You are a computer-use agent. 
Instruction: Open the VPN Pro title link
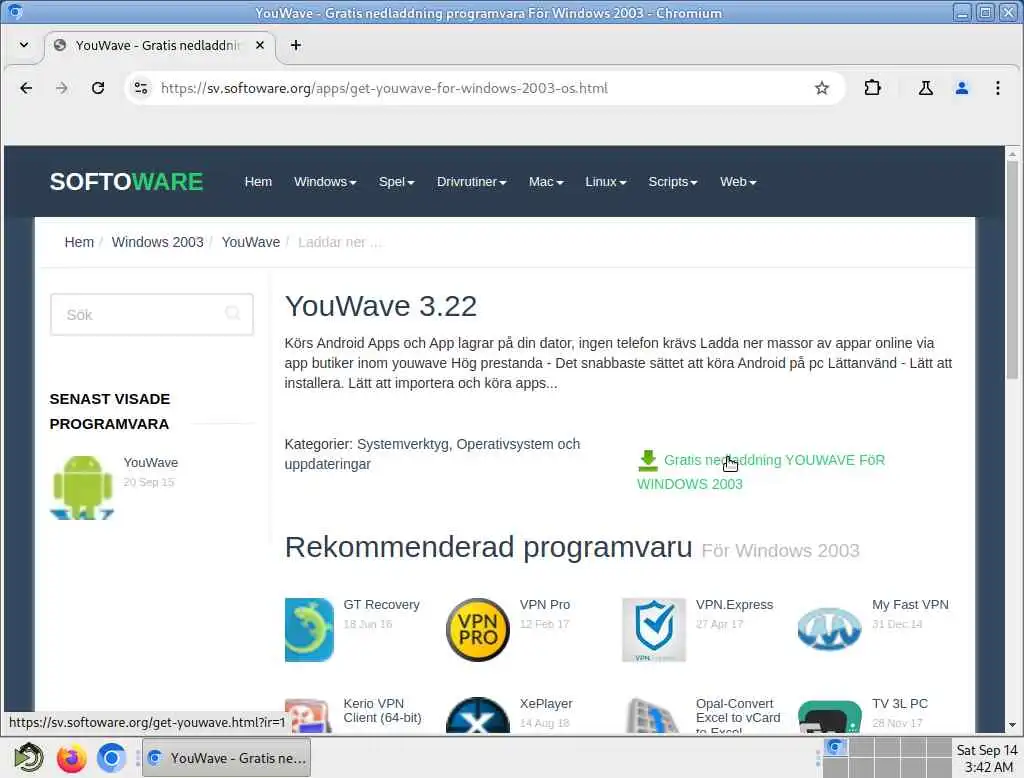click(545, 605)
